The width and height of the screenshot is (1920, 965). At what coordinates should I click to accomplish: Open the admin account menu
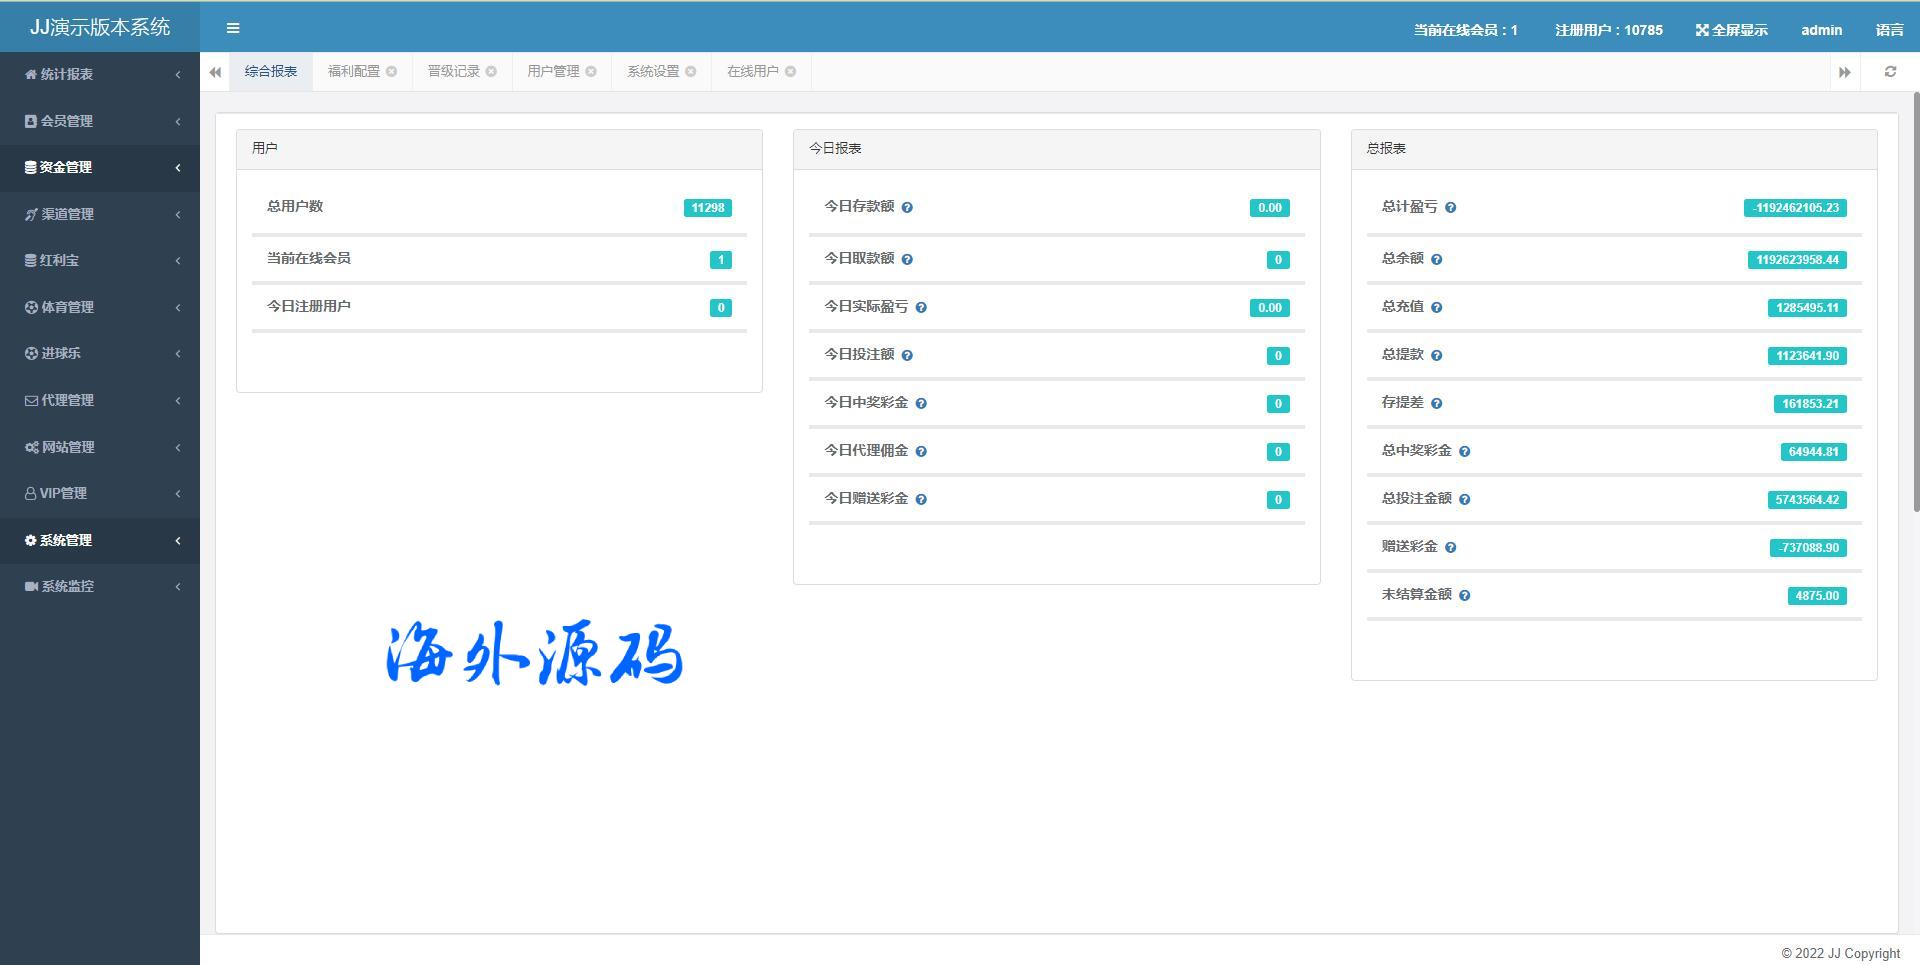[x=1821, y=30]
